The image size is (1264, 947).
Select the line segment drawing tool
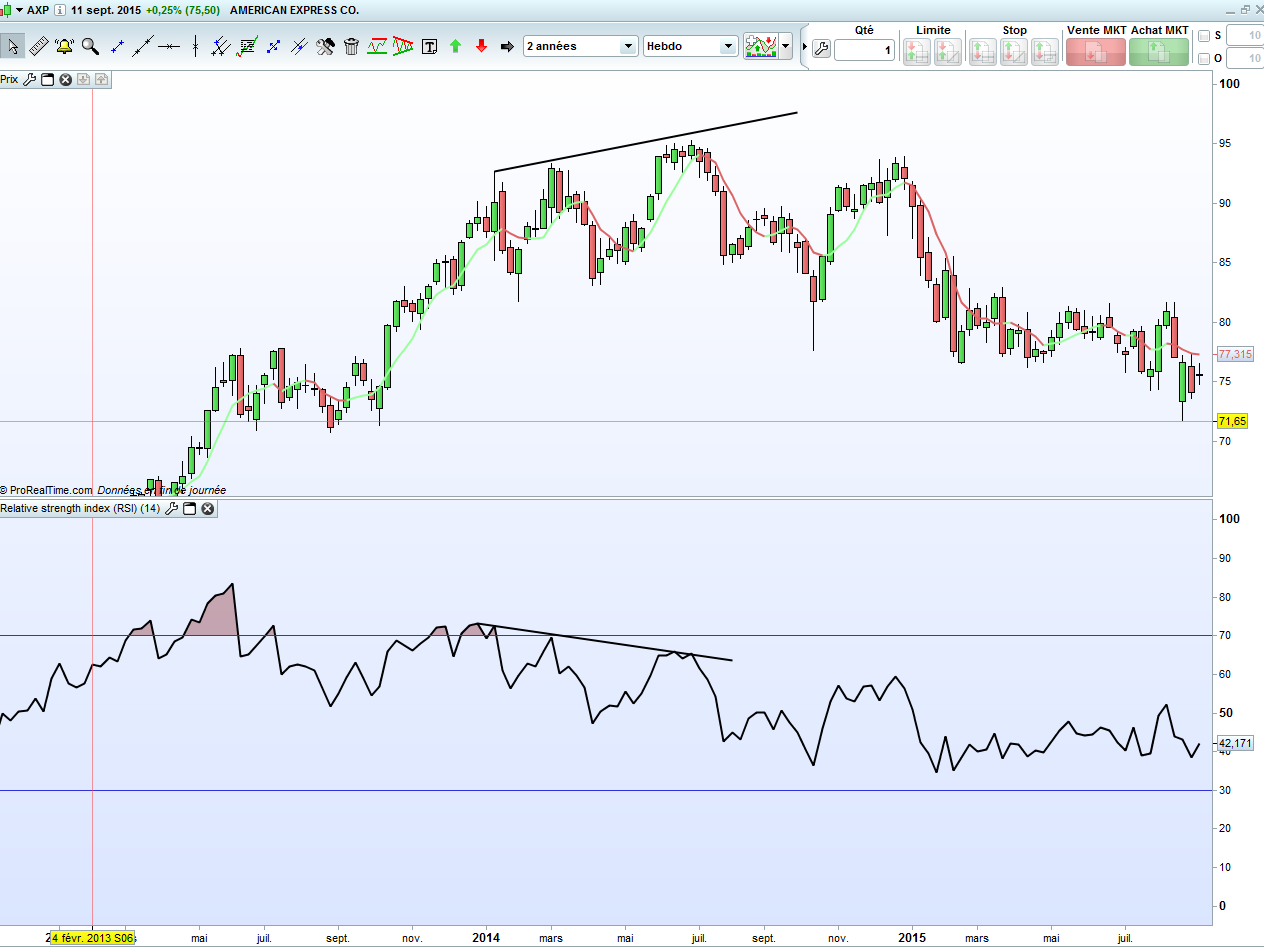(118, 46)
